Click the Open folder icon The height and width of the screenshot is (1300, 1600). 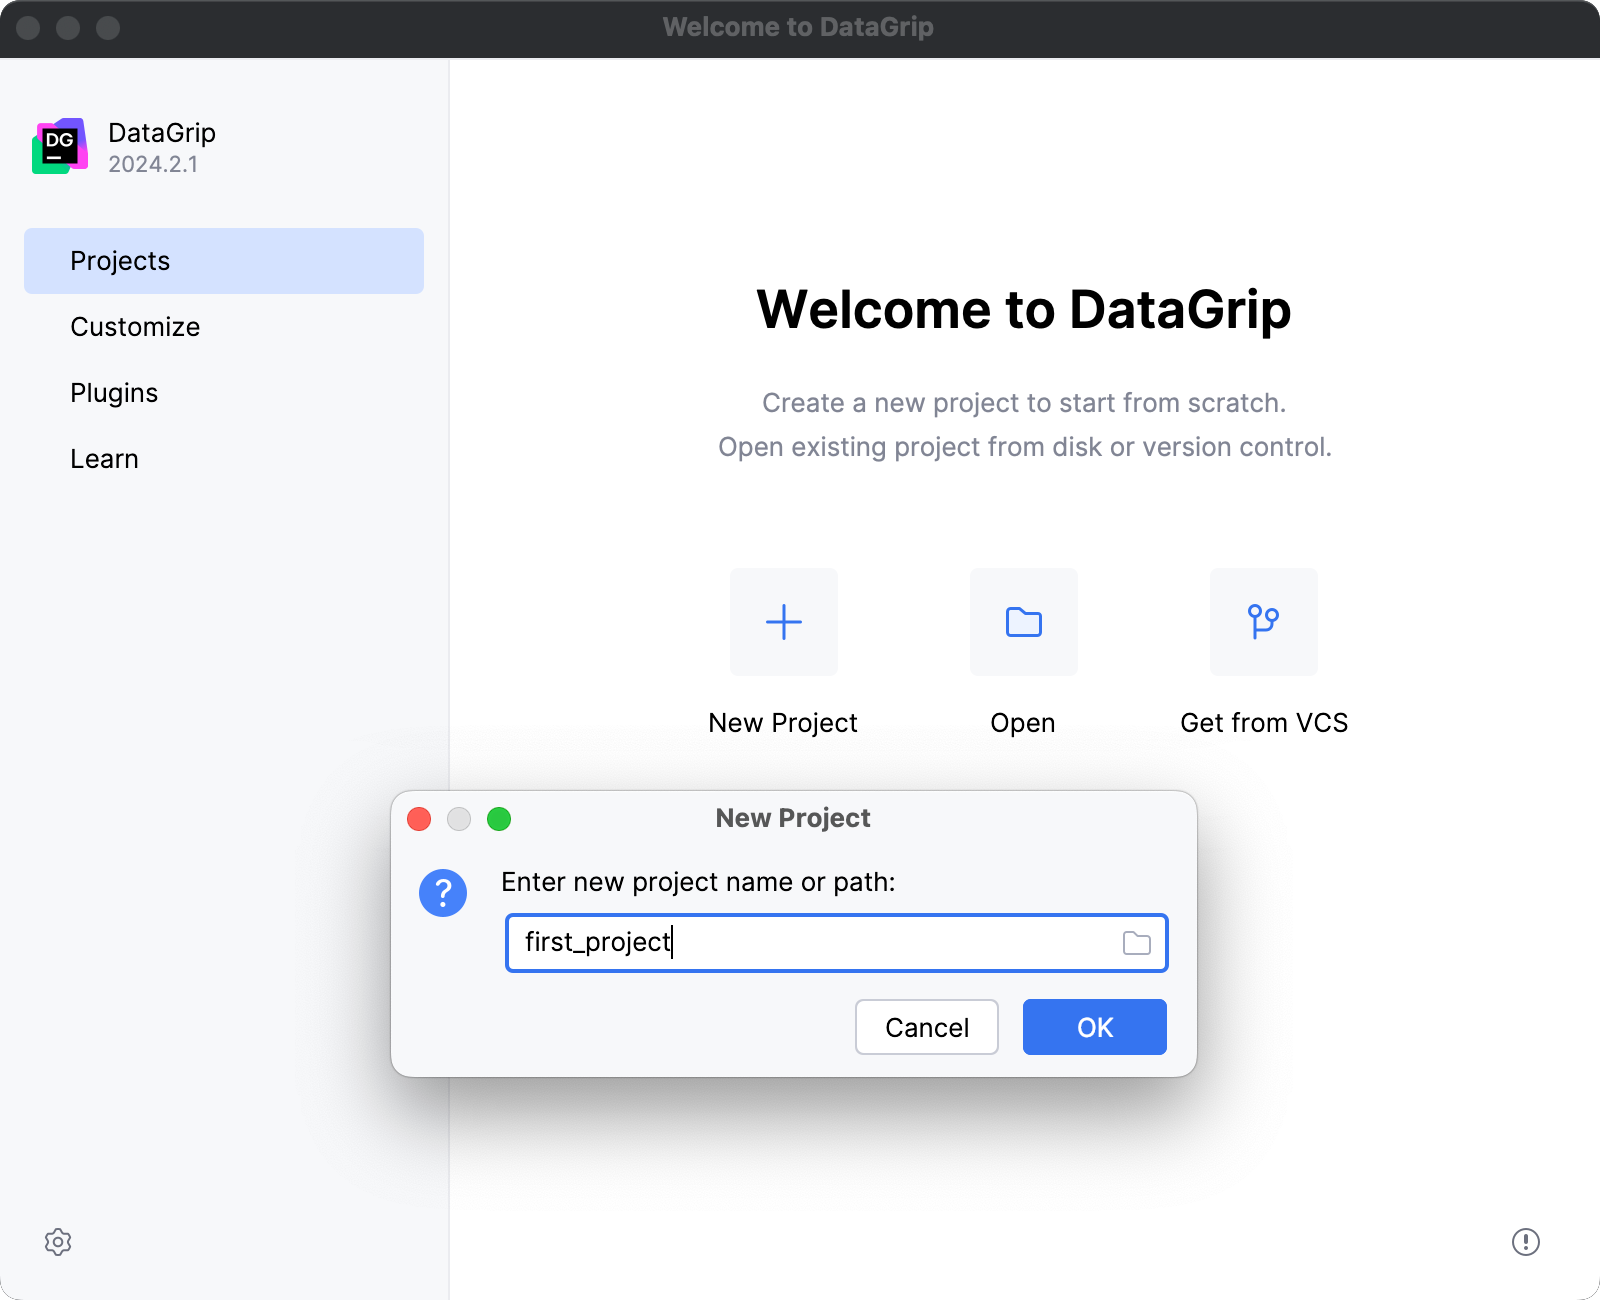tap(1022, 622)
